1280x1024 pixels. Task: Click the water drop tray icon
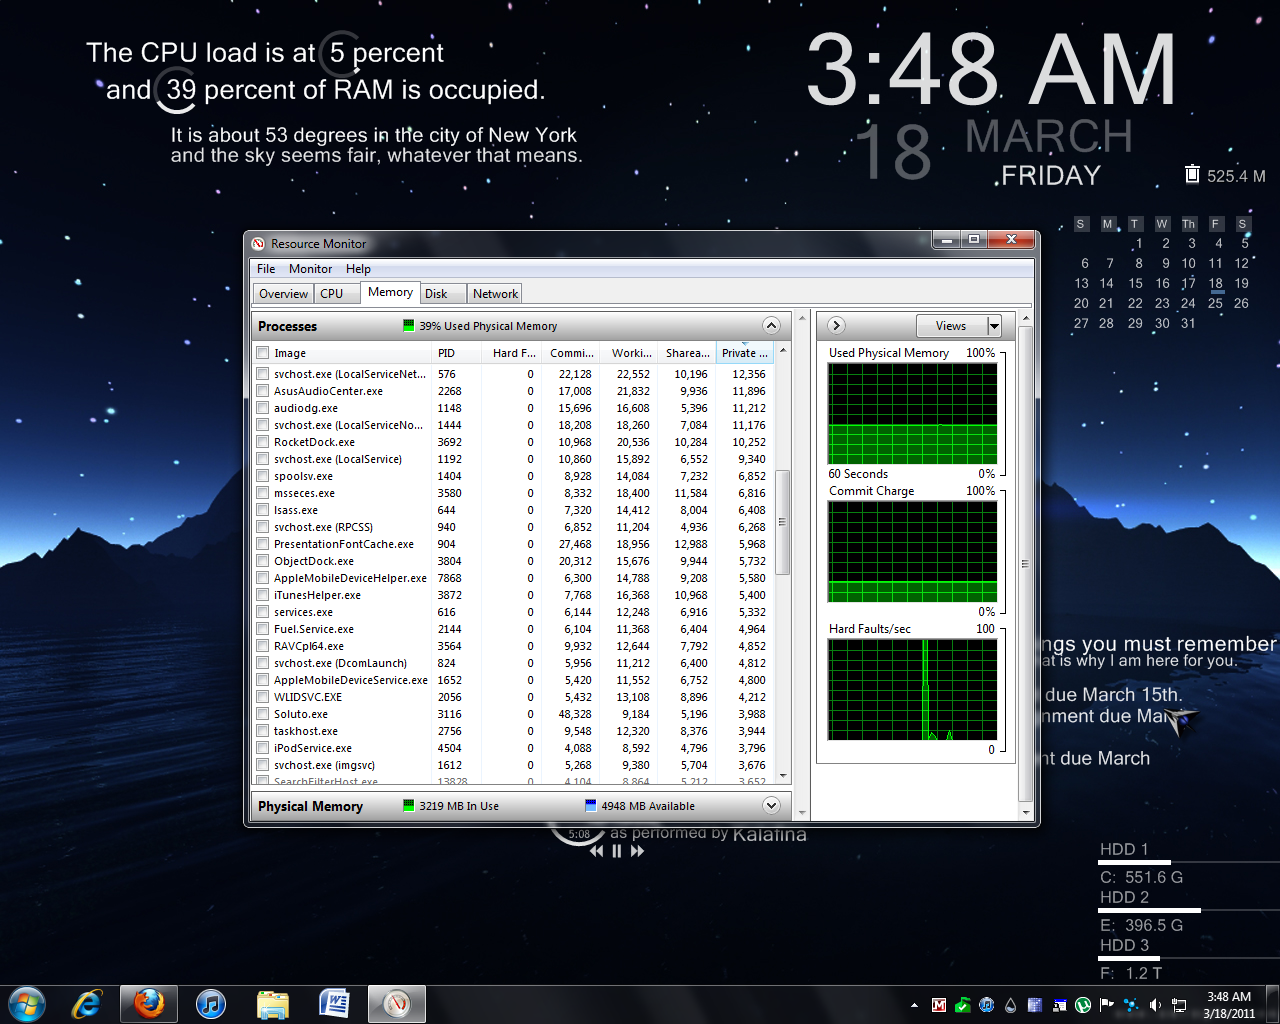(1011, 1005)
